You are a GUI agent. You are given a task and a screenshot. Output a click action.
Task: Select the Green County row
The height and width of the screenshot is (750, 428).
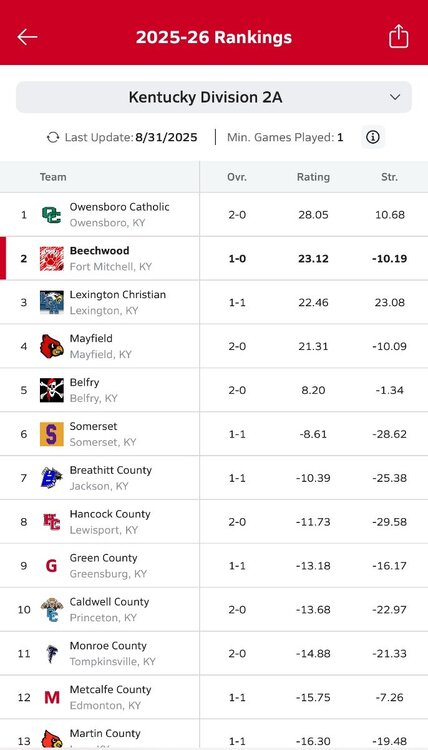click(x=214, y=566)
